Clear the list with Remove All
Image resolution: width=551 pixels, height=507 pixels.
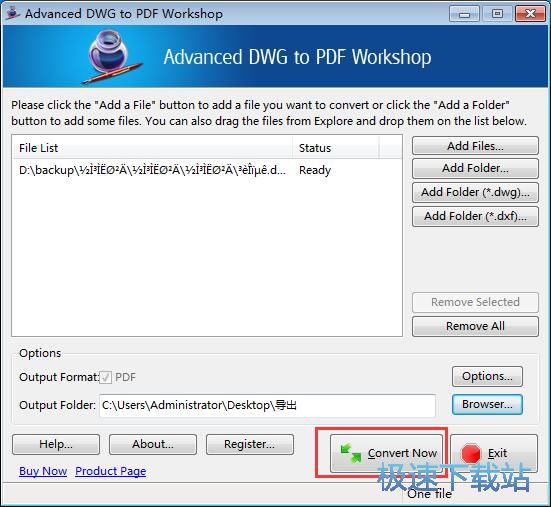[x=475, y=326]
